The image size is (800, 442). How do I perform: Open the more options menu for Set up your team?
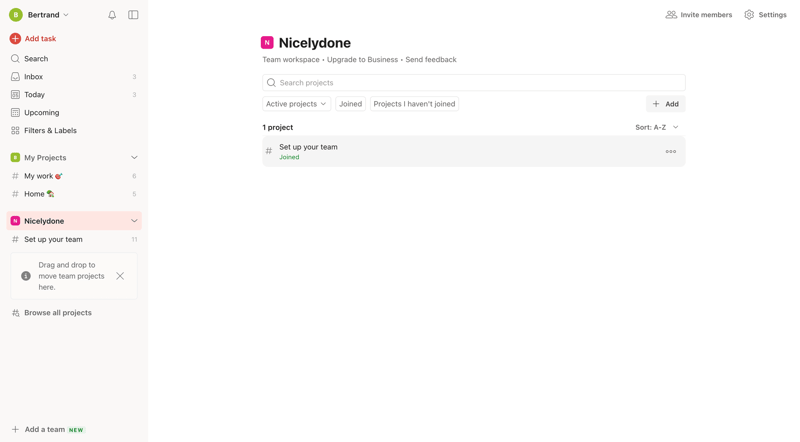coord(671,152)
